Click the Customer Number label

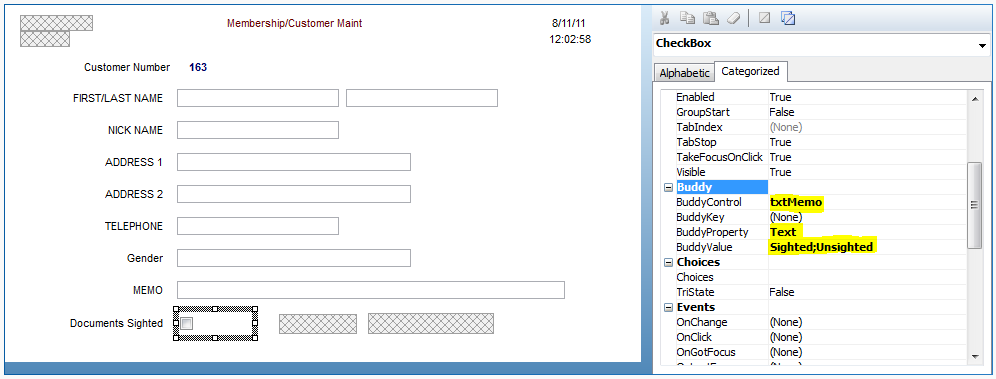[x=127, y=67]
